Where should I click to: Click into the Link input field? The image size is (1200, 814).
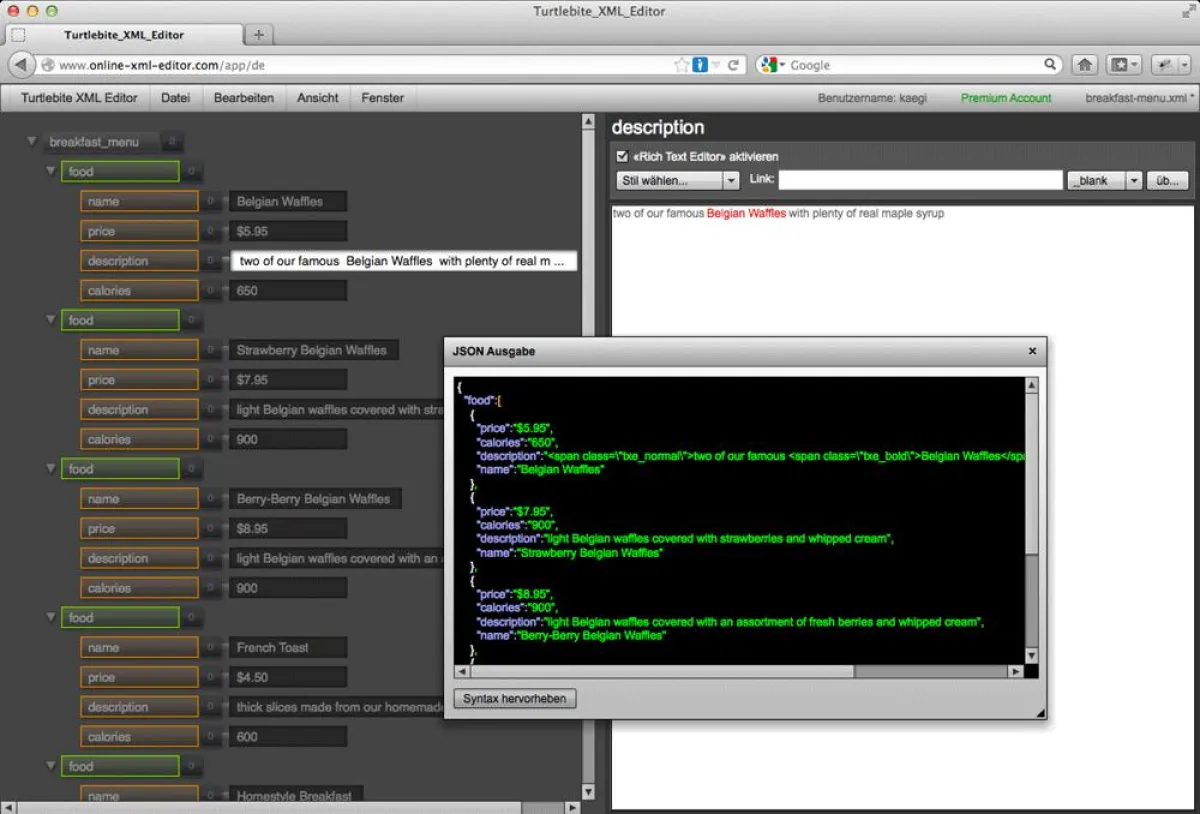[918, 180]
